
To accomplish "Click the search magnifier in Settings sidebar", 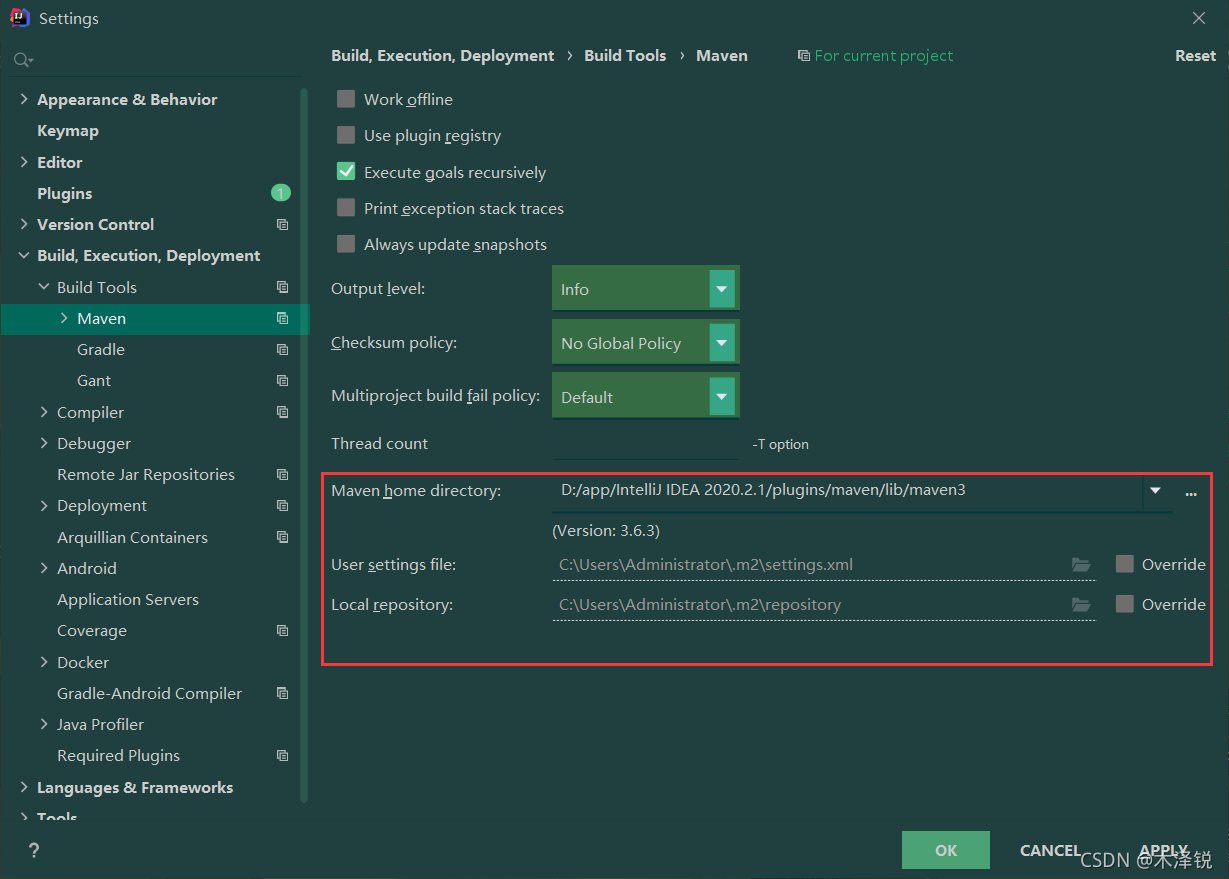I will pos(22,59).
